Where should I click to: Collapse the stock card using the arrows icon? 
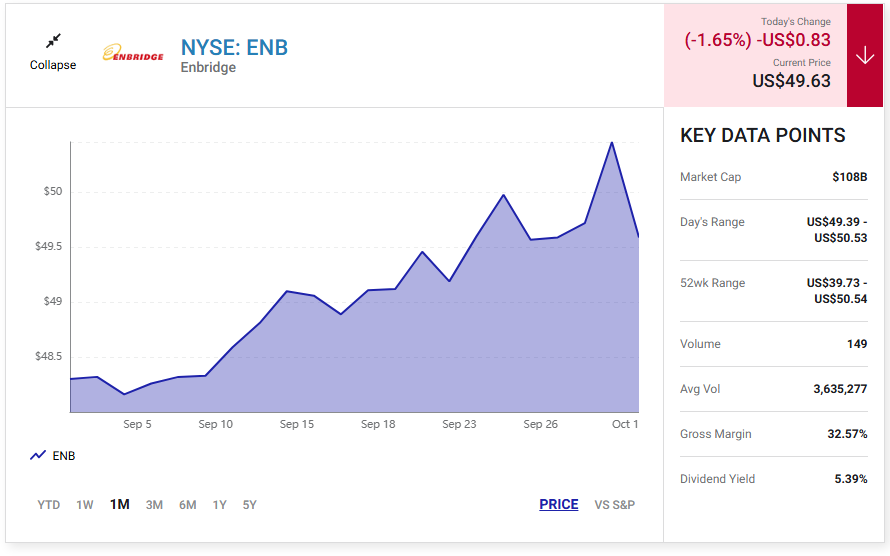[53, 41]
